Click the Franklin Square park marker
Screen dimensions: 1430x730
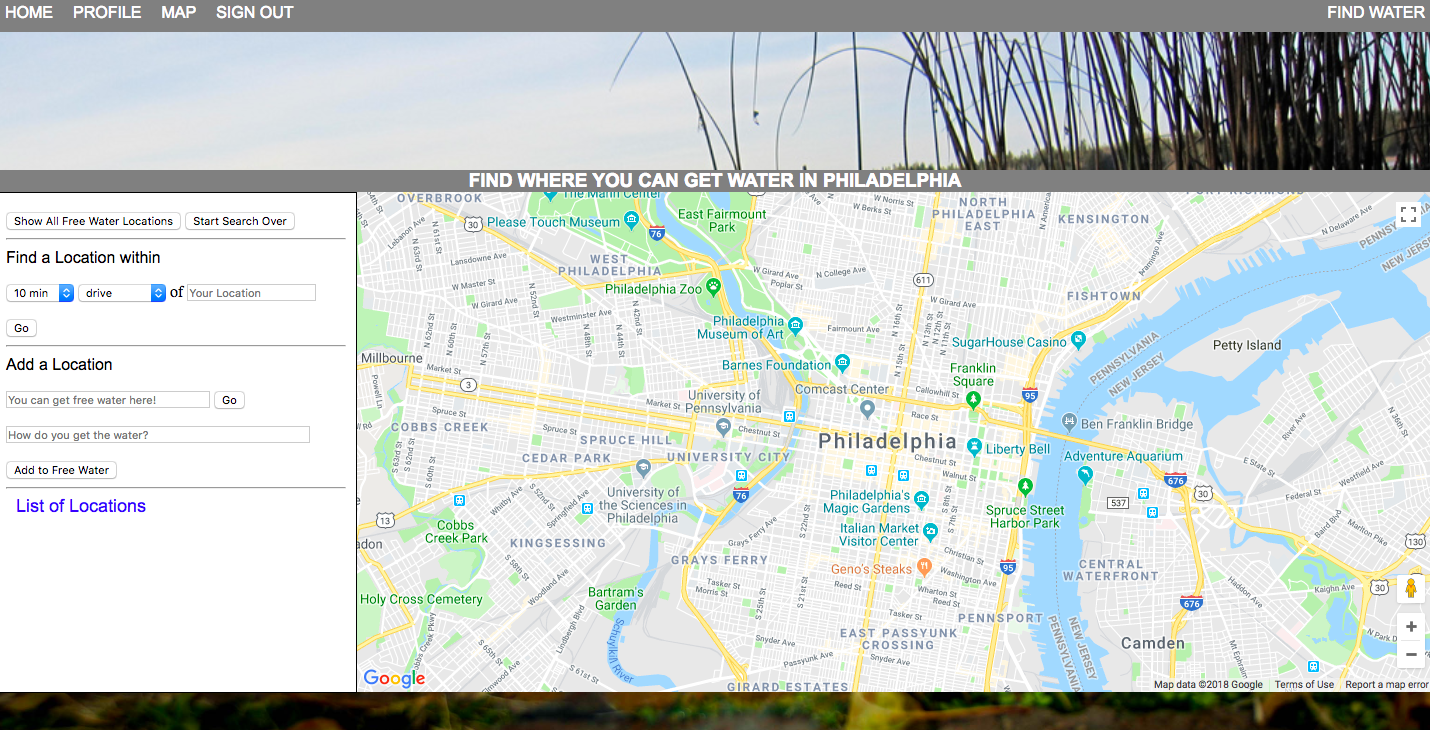[974, 399]
